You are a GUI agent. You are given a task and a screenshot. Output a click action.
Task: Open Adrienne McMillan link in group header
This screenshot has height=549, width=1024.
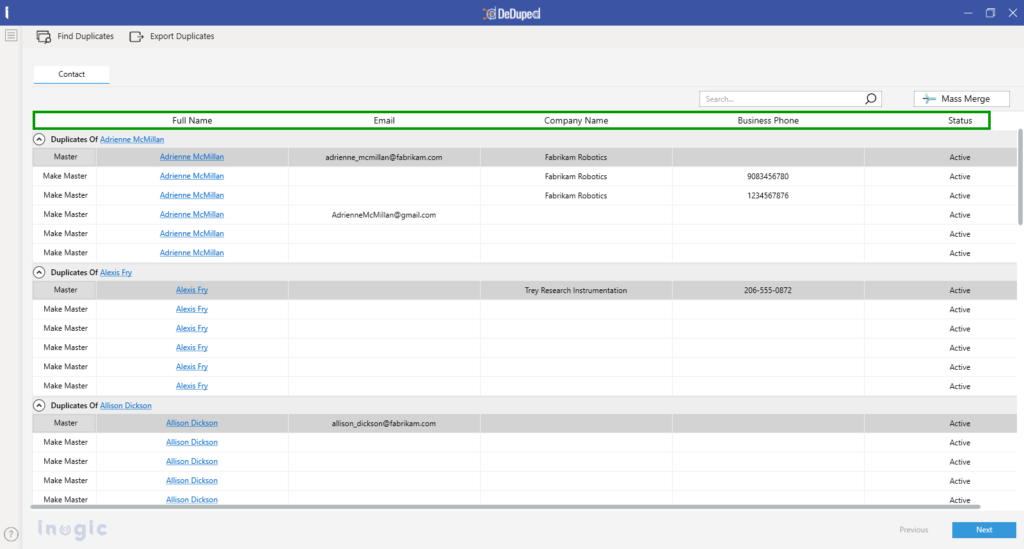click(132, 140)
